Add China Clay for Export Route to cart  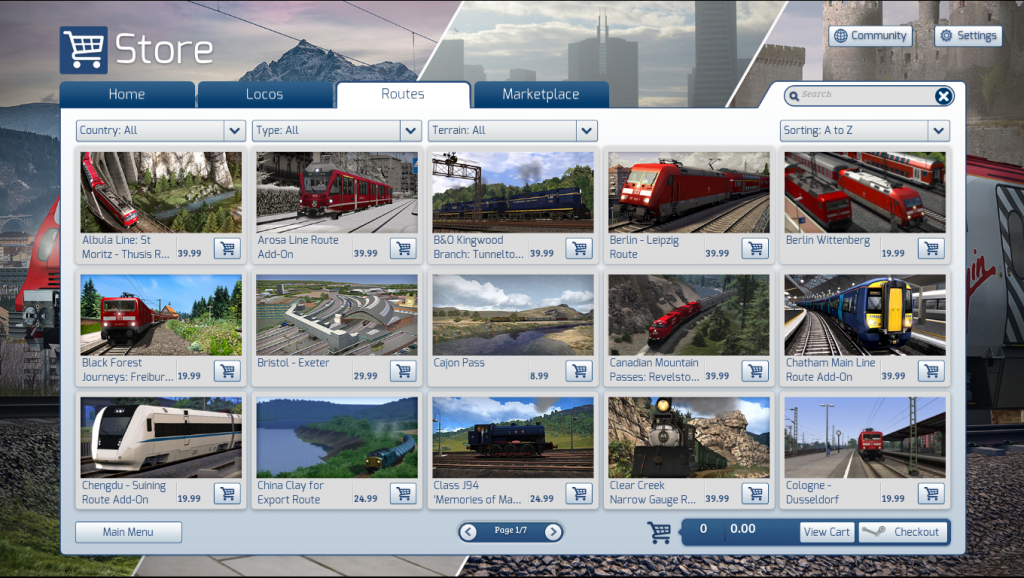(x=403, y=493)
